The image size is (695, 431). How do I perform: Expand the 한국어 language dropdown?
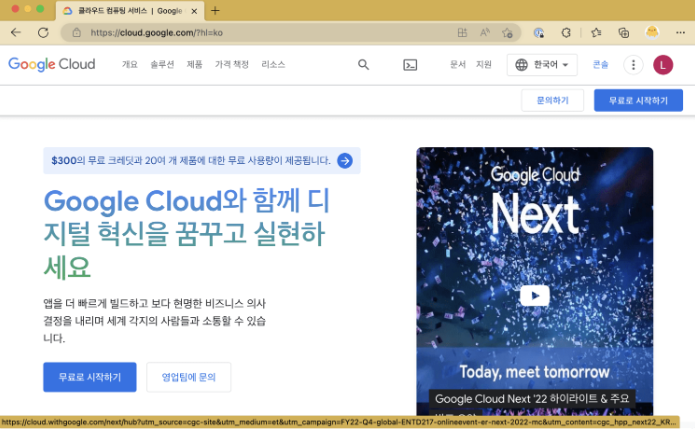coord(542,65)
